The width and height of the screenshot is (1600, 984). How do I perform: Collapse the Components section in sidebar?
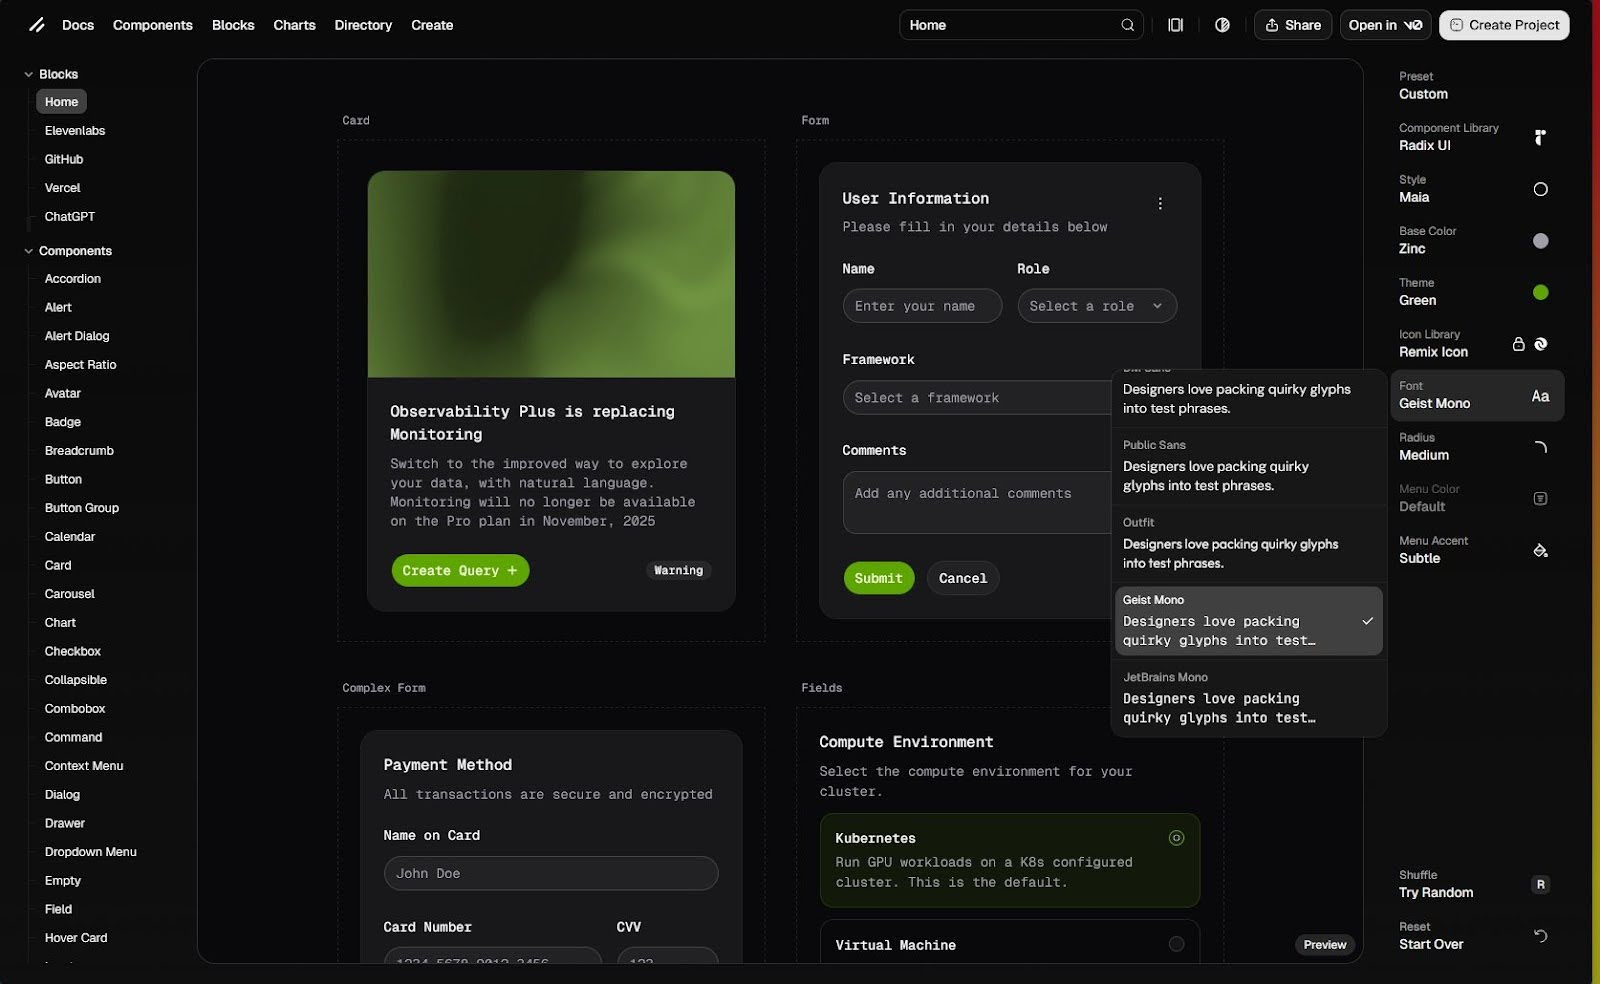[x=29, y=251]
